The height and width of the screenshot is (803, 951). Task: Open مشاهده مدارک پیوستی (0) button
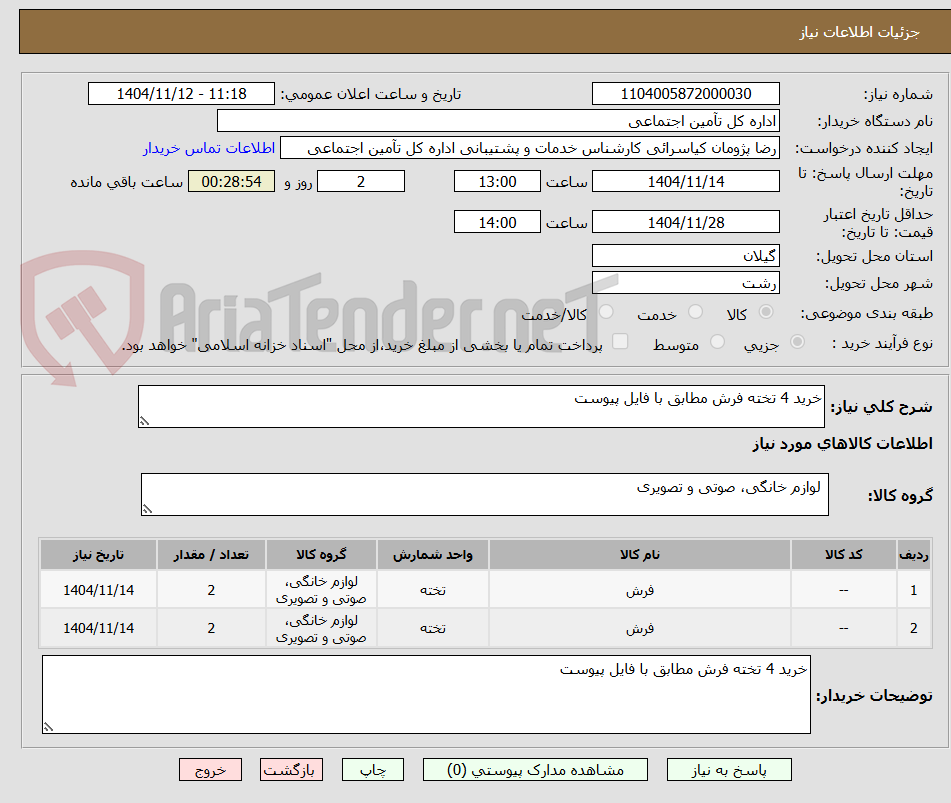[x=535, y=770]
